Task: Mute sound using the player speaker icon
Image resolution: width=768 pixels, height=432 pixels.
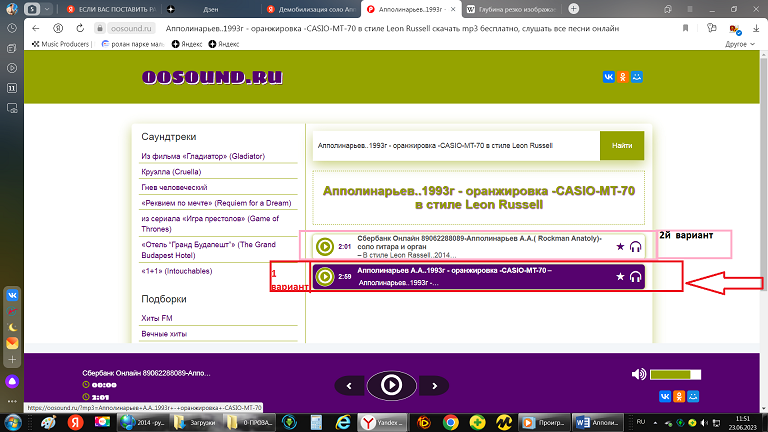Action: click(x=639, y=374)
